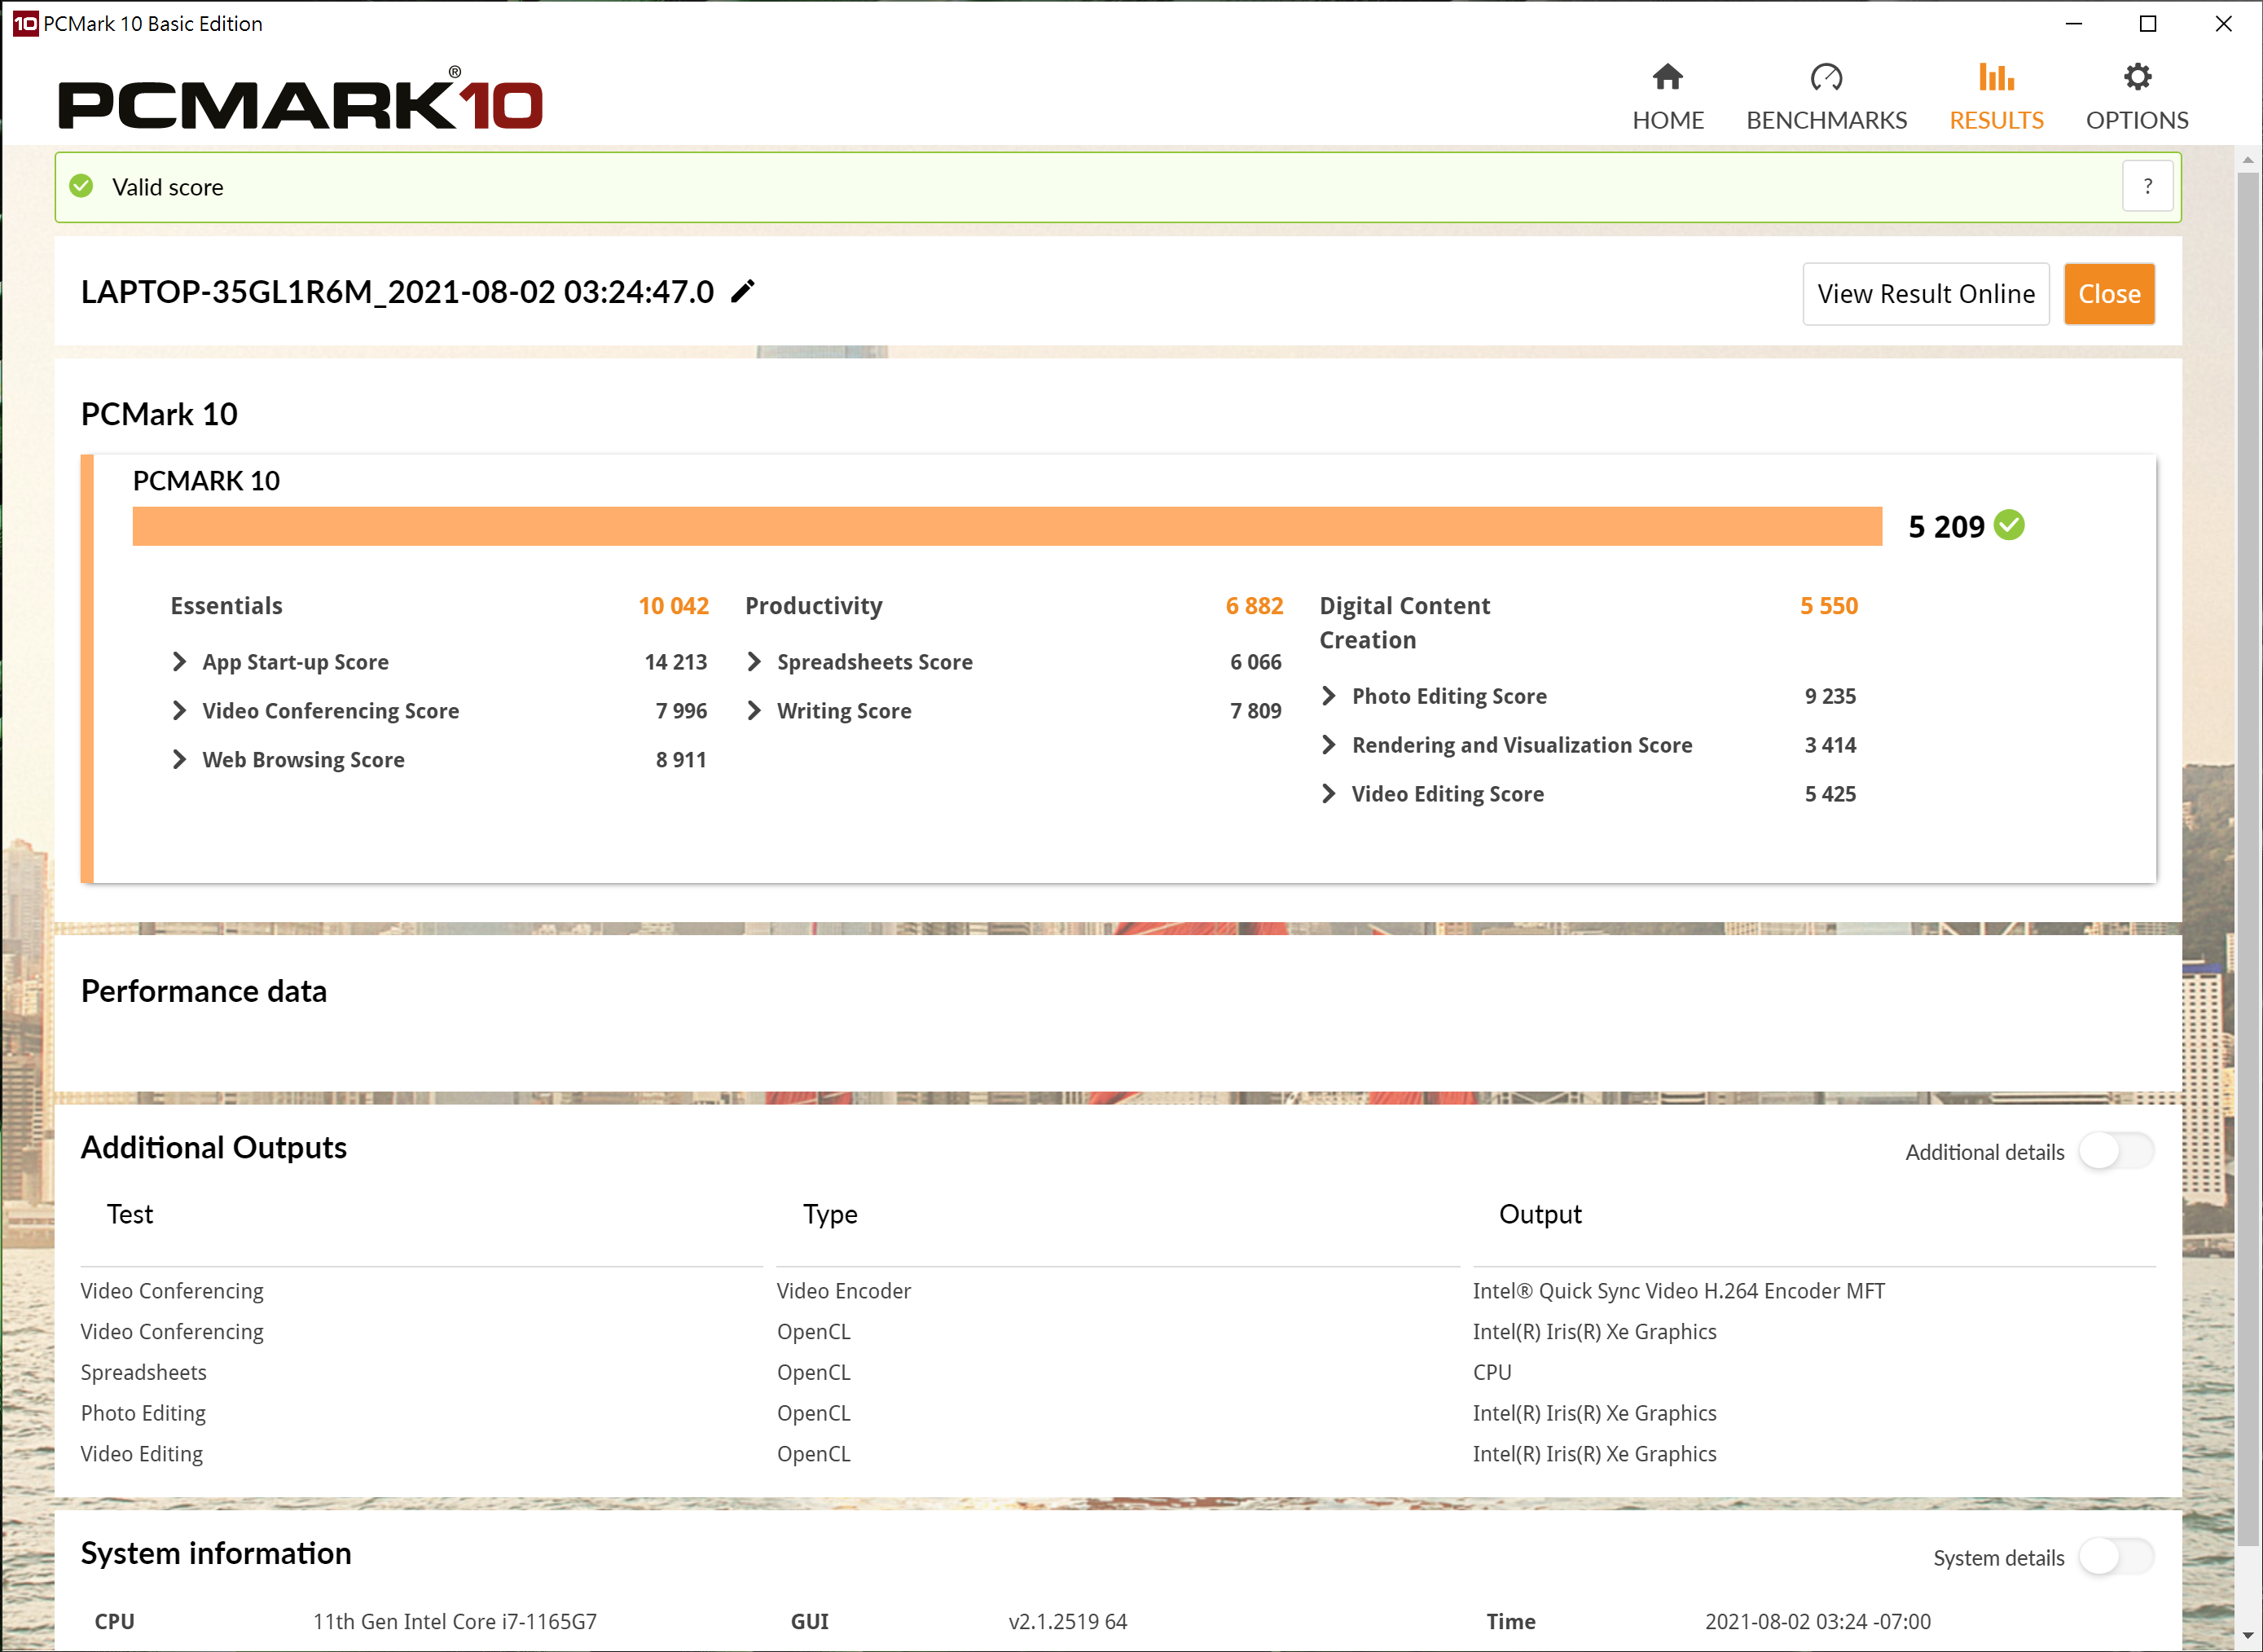This screenshot has width=2263, height=1652.
Task: Click the PCMark 10 title bar app icon
Action: [25, 23]
